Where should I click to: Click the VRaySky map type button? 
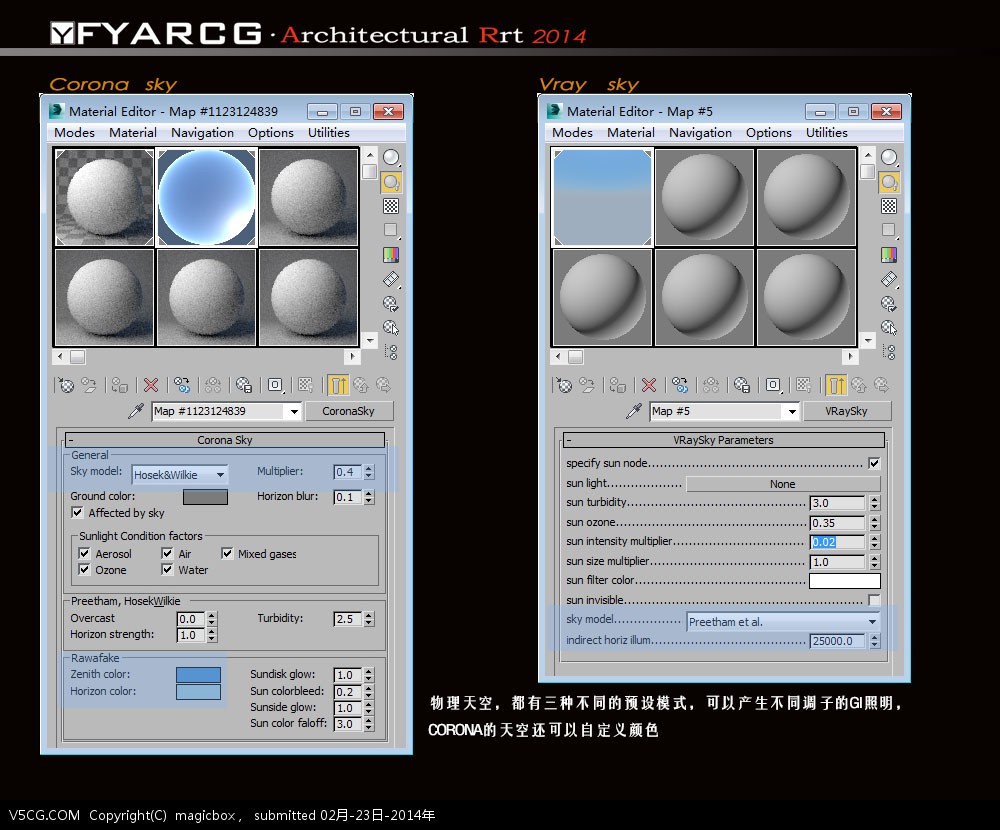click(846, 411)
